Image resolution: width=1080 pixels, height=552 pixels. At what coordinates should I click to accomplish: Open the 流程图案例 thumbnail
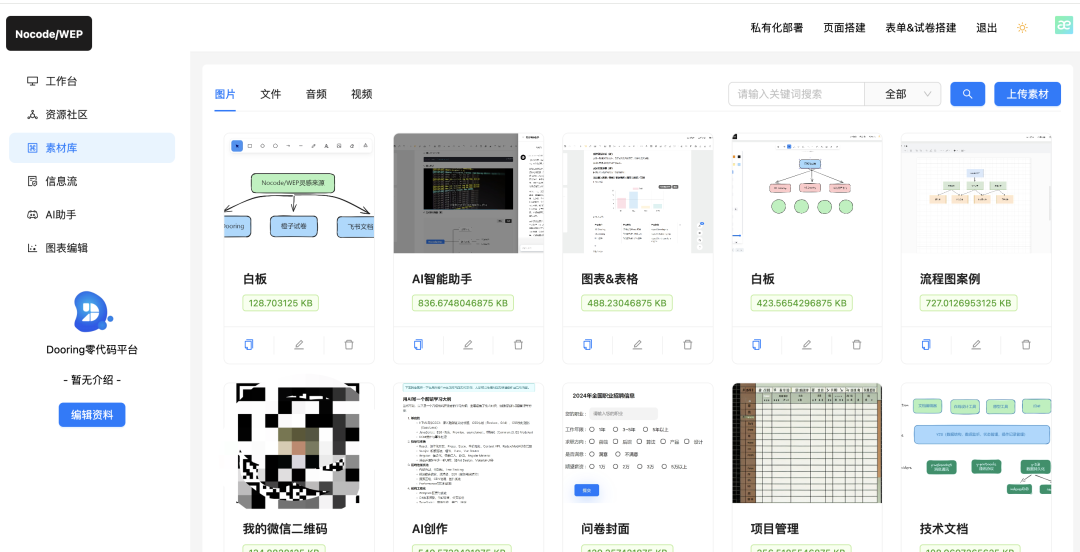pyautogui.click(x=976, y=194)
